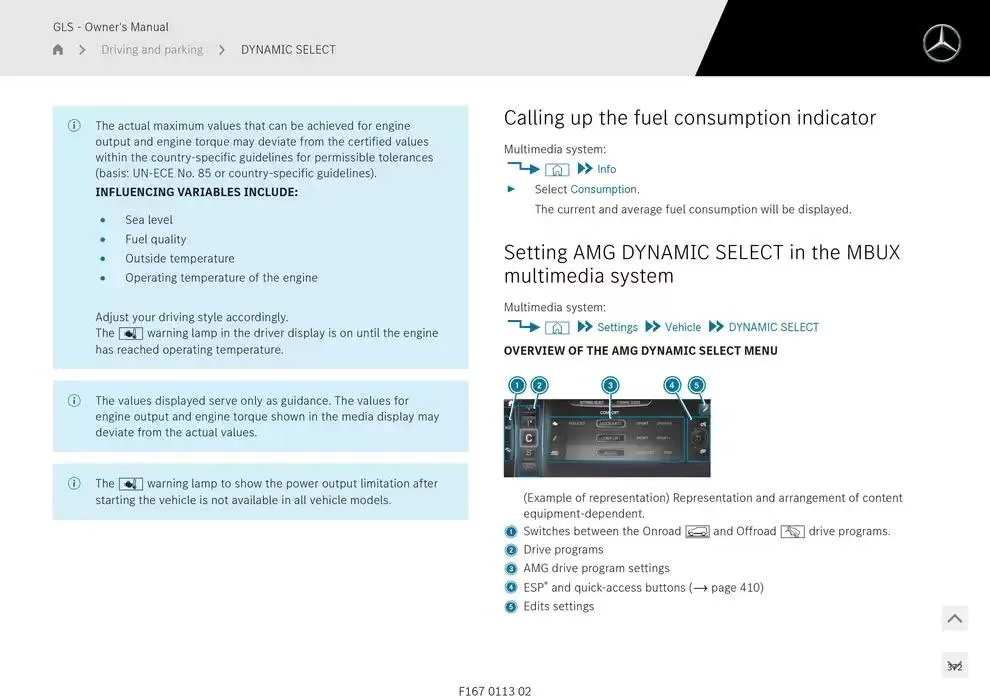Viewport: 990px width, 700px height.
Task: Click the Onroad drive program icon
Action: pyautogui.click(x=697, y=532)
